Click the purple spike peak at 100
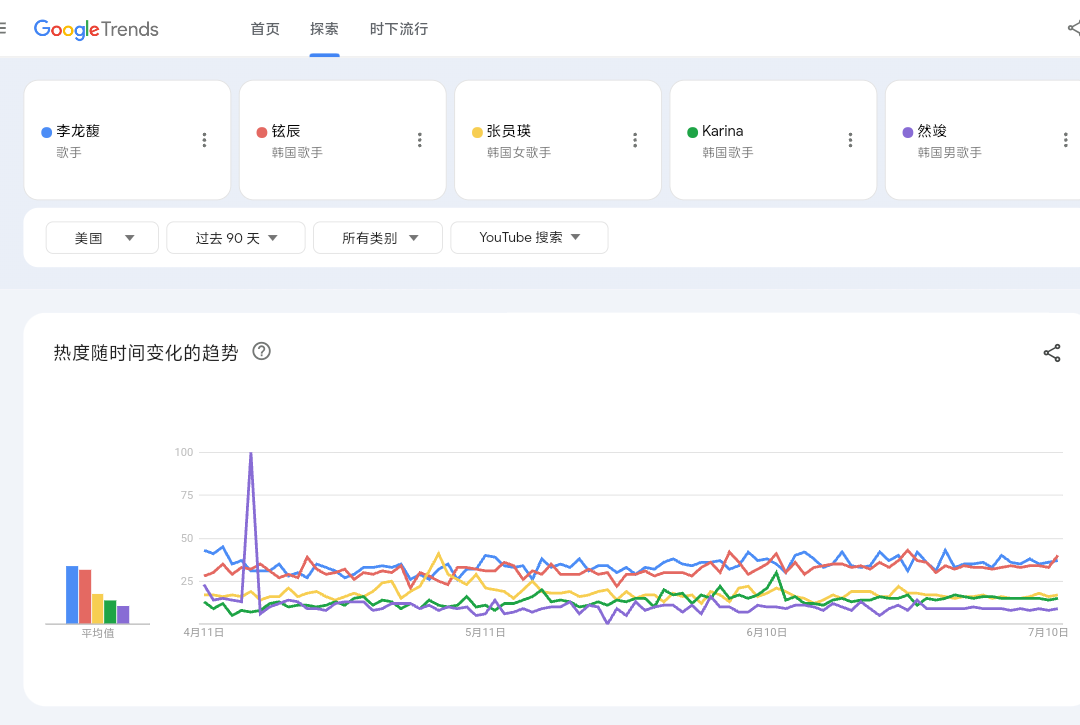 pos(251,454)
